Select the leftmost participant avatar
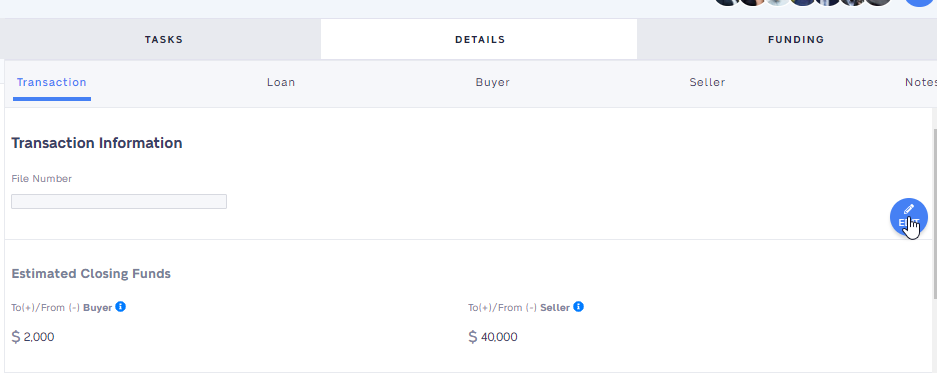Viewport: 937px width, 373px height. pyautogui.click(x=728, y=2)
